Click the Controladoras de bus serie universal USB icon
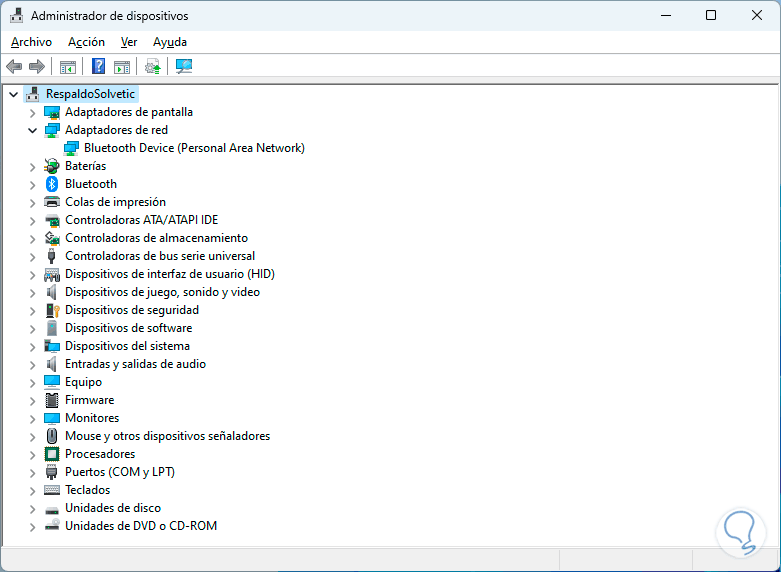The height and width of the screenshot is (572, 781). [51, 256]
